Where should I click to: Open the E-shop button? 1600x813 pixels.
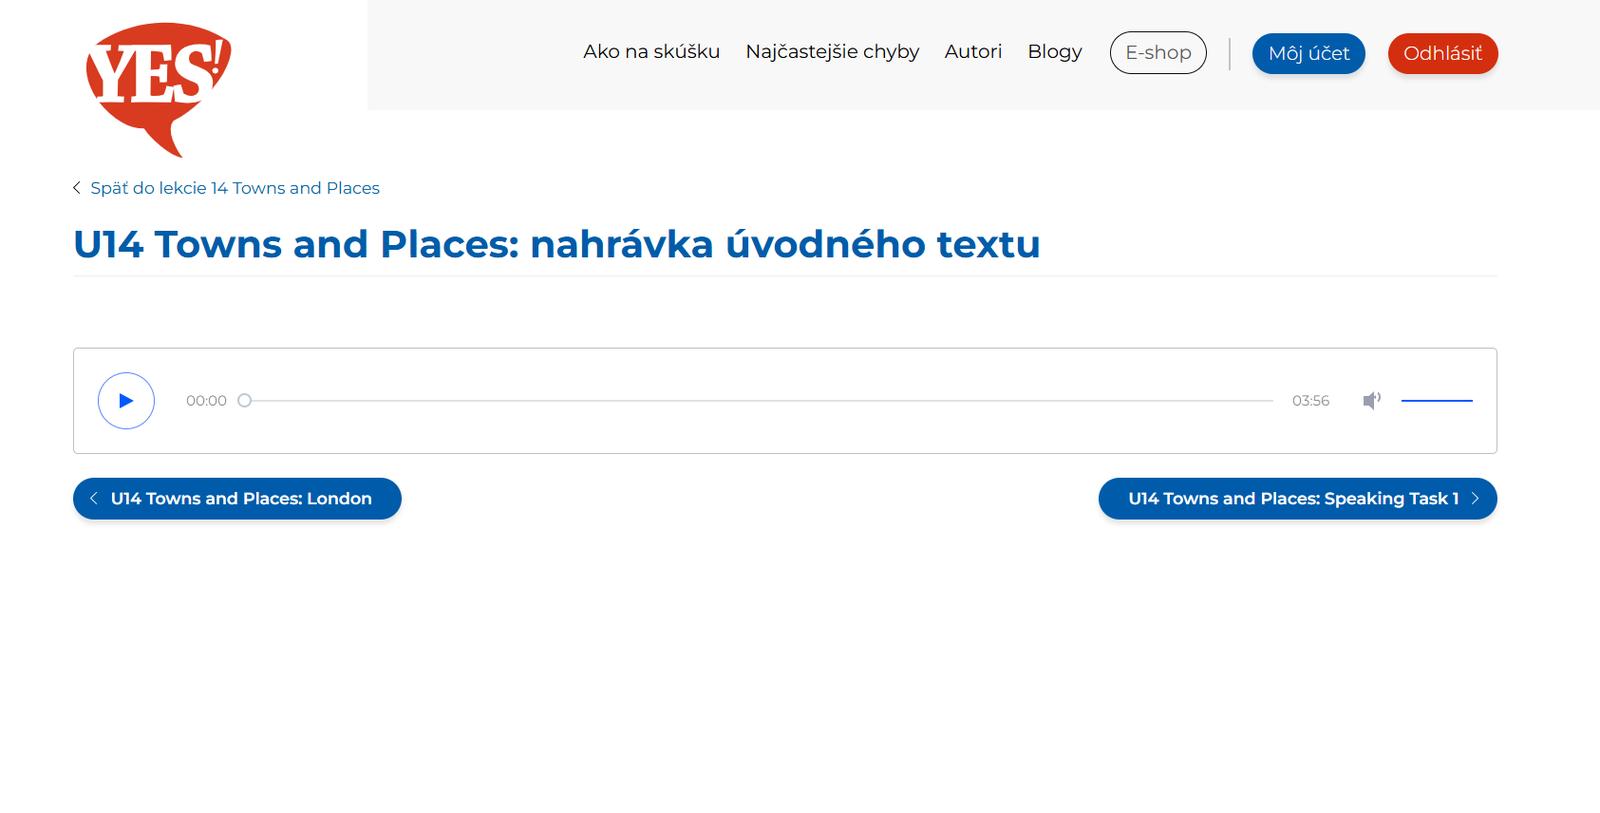[1158, 53]
